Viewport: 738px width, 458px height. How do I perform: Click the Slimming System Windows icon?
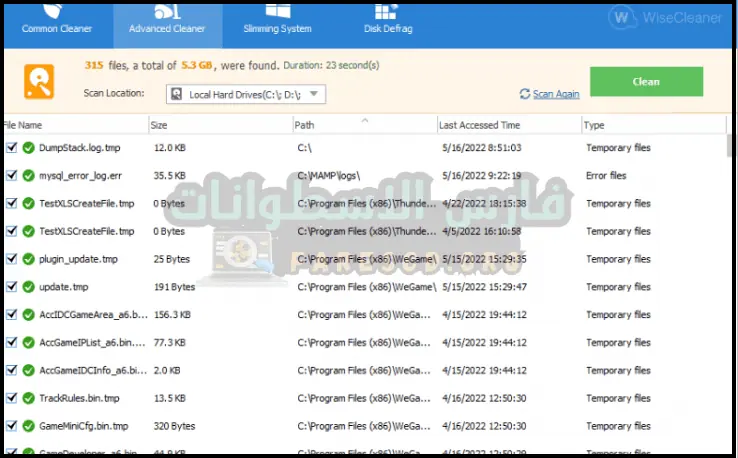coord(278,11)
